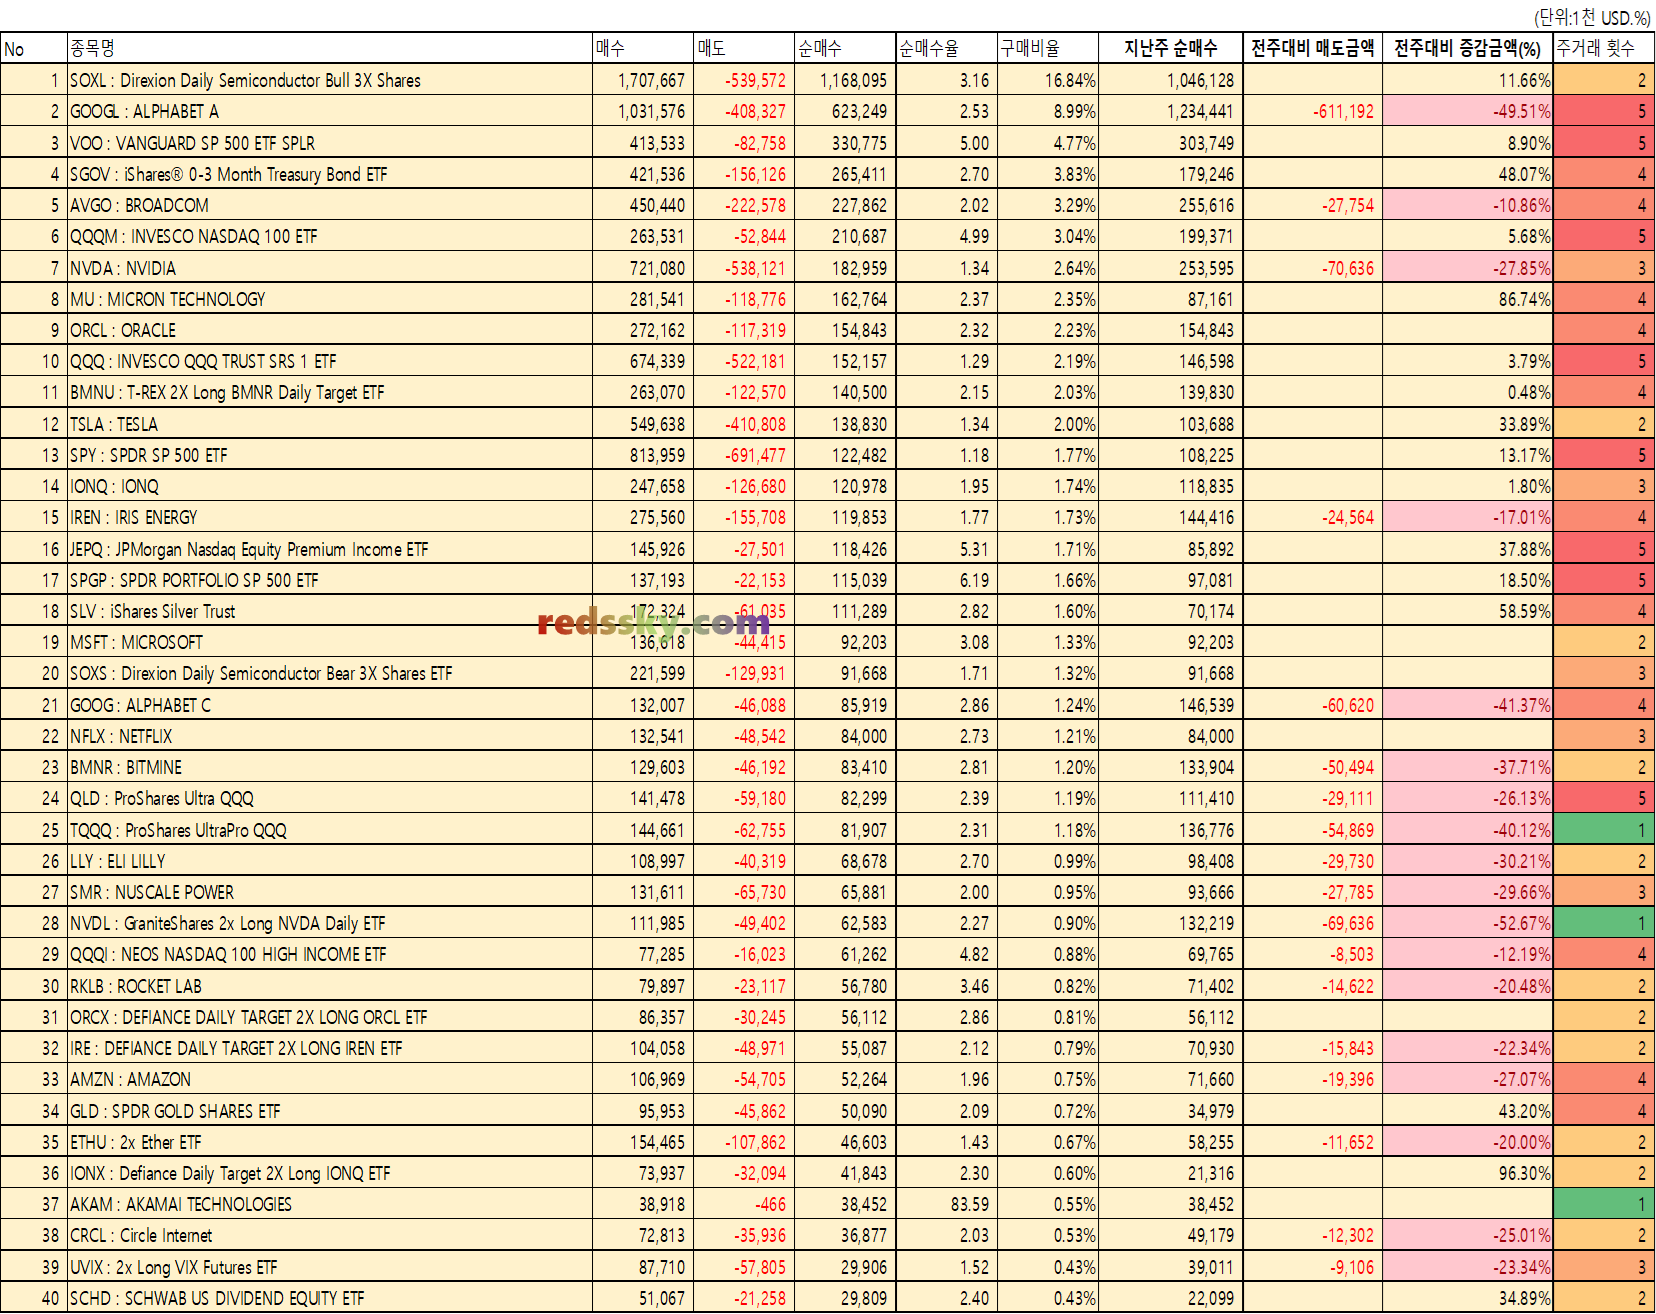Select the NVDL GraniteShares 2x Long NVDA cell
The image size is (1656, 1314).
[330, 923]
